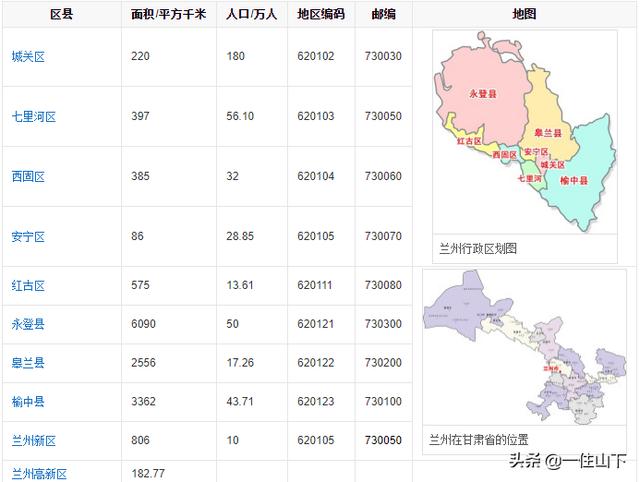Image resolution: width=640 pixels, height=482 pixels.
Task: Select the 安宁区 area code 620105
Action: (x=316, y=236)
